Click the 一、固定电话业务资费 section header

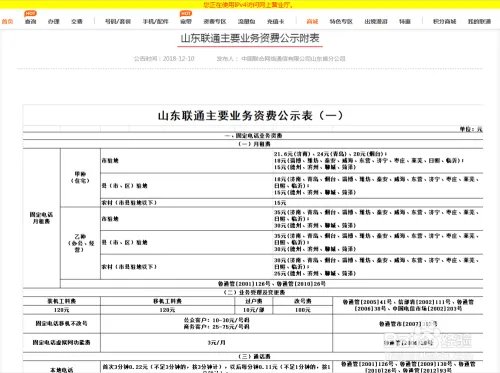(253, 136)
